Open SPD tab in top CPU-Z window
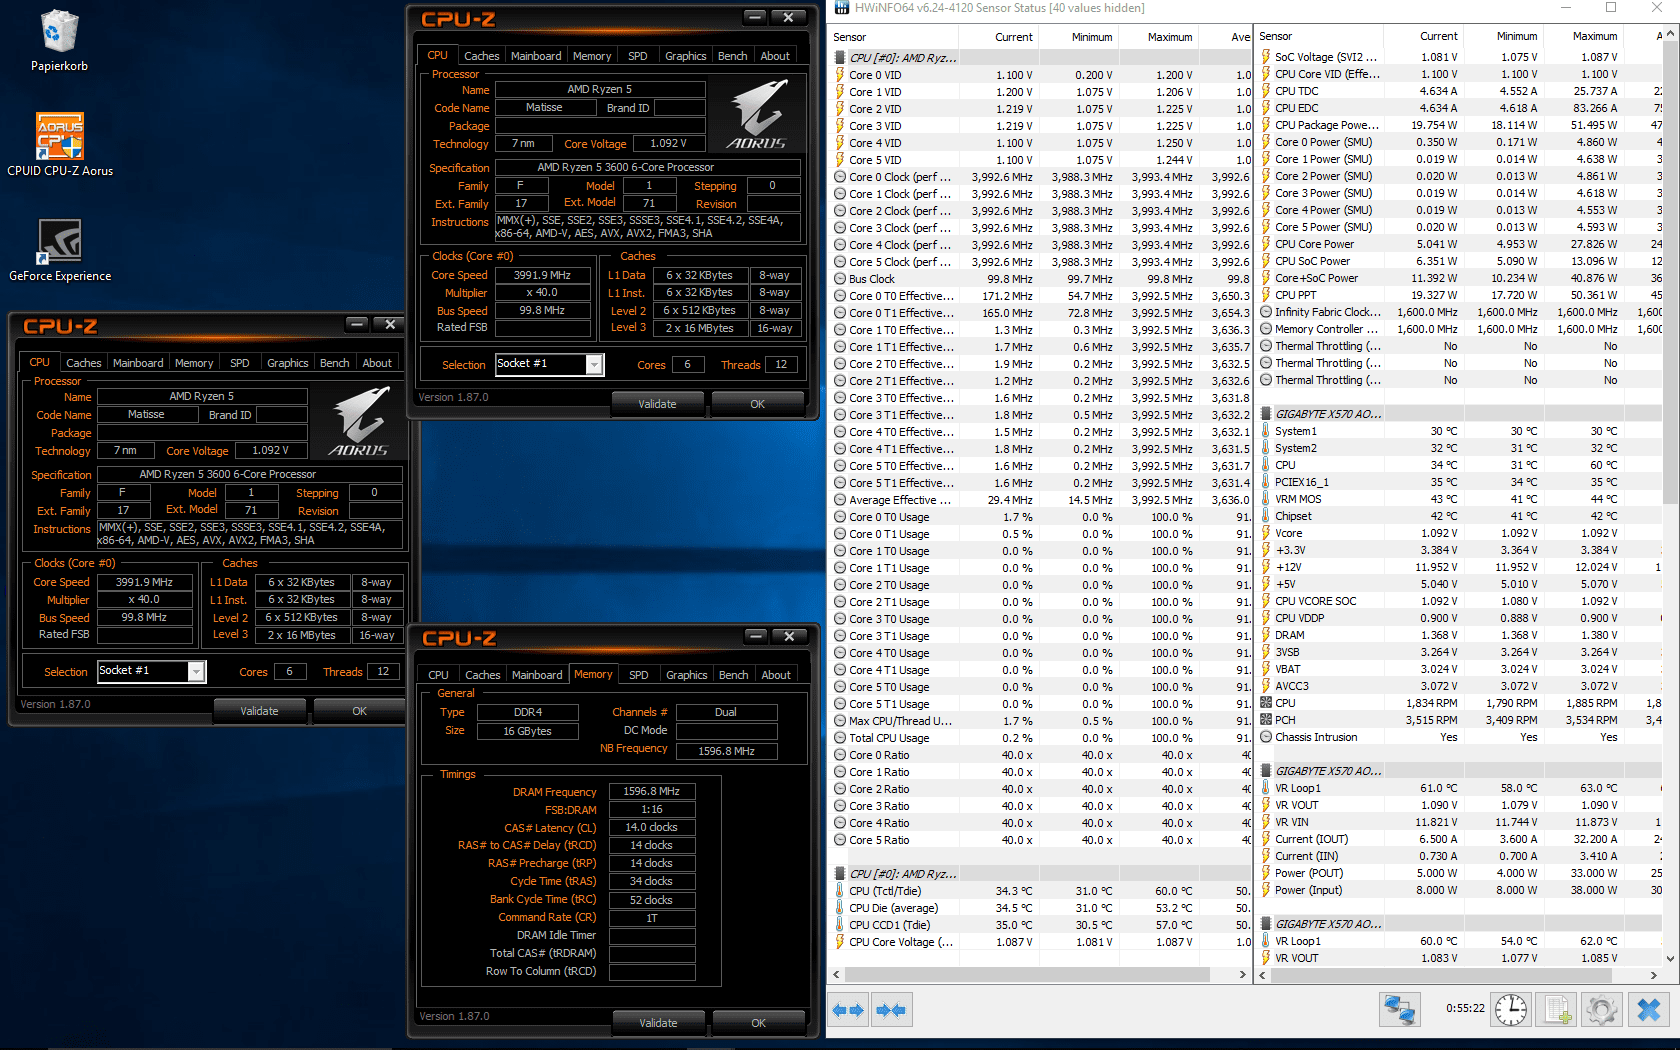The height and width of the screenshot is (1050, 1680). click(x=638, y=56)
